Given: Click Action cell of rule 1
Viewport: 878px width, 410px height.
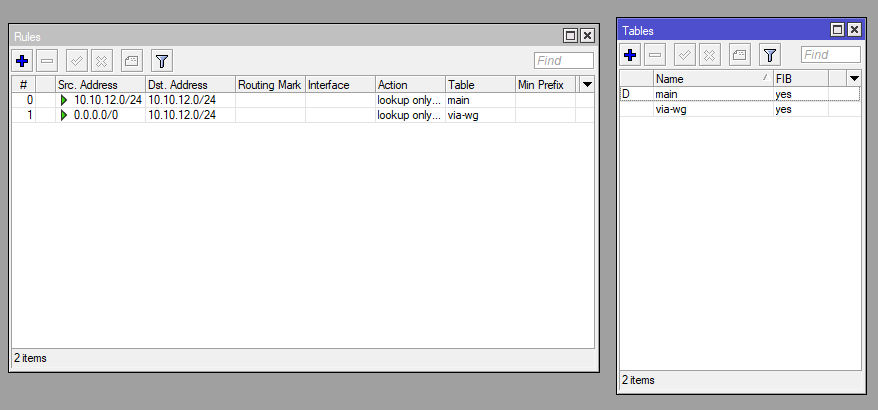Looking at the screenshot, I should [x=409, y=115].
